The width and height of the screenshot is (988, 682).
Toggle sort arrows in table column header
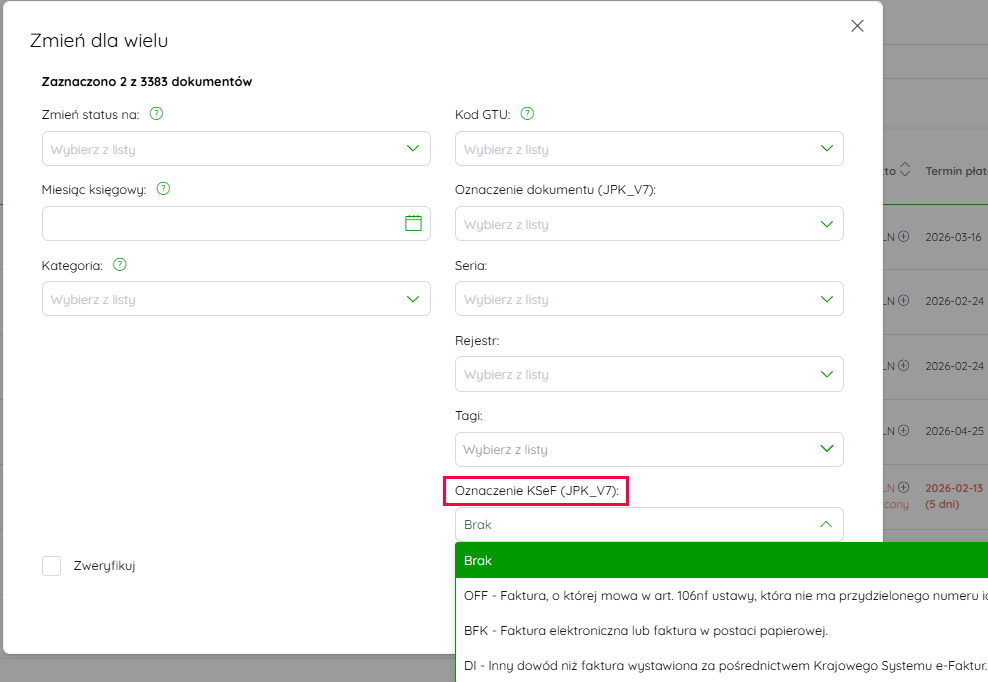(x=905, y=170)
